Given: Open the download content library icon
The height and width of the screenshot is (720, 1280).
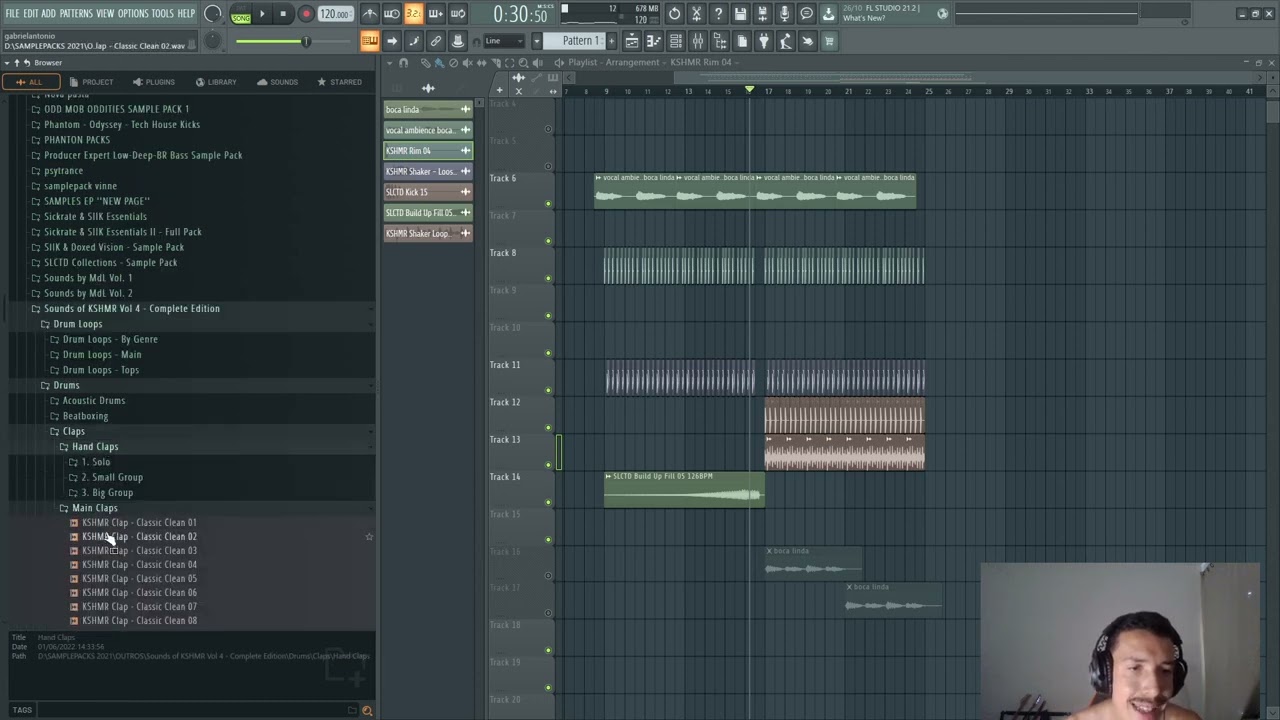Looking at the screenshot, I should (828, 14).
